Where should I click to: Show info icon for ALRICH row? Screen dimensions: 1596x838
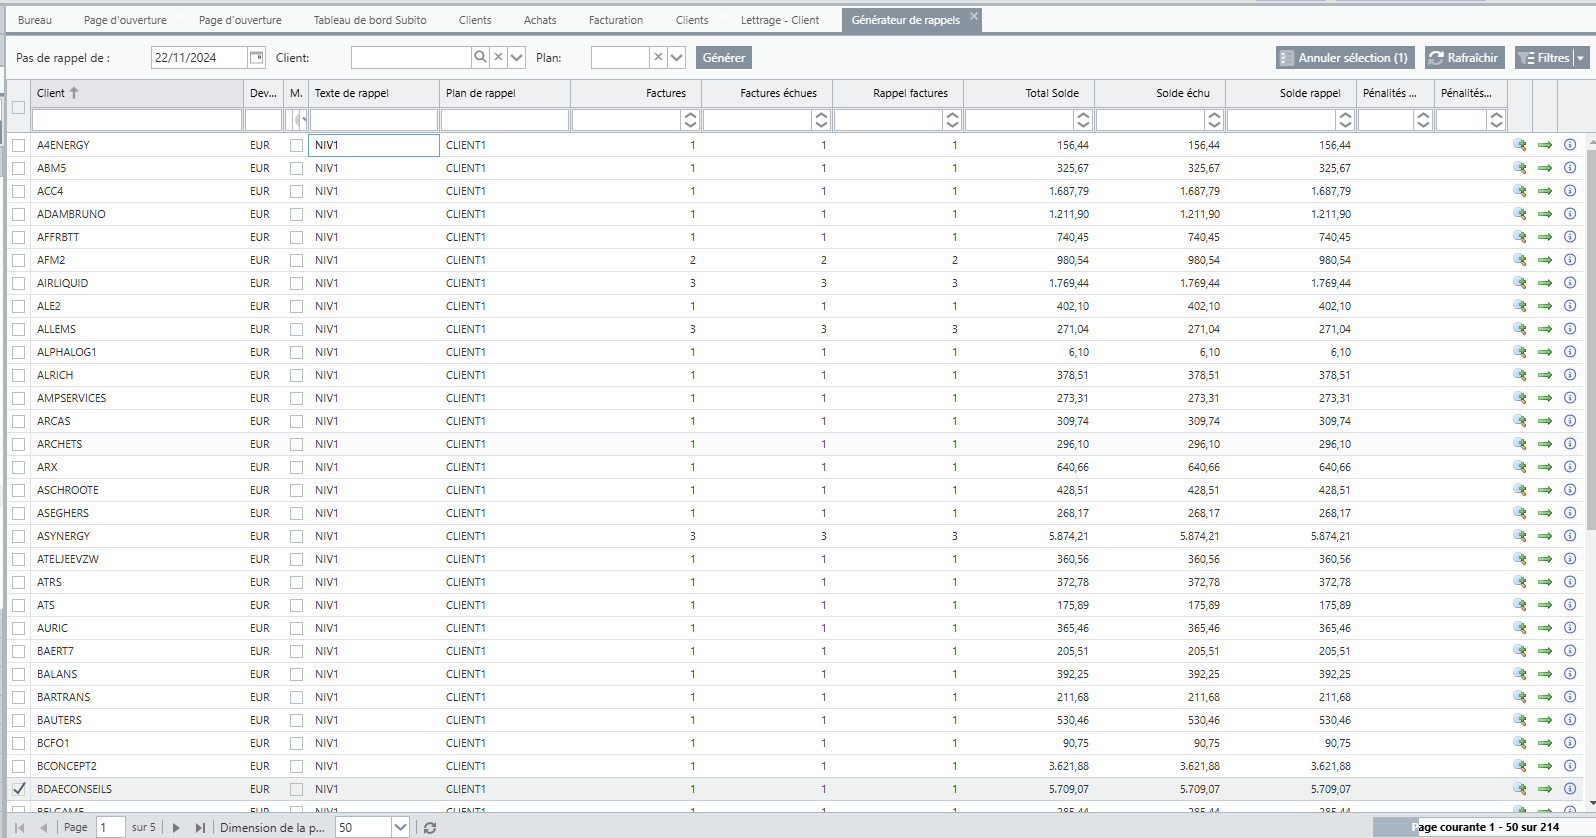1570,375
